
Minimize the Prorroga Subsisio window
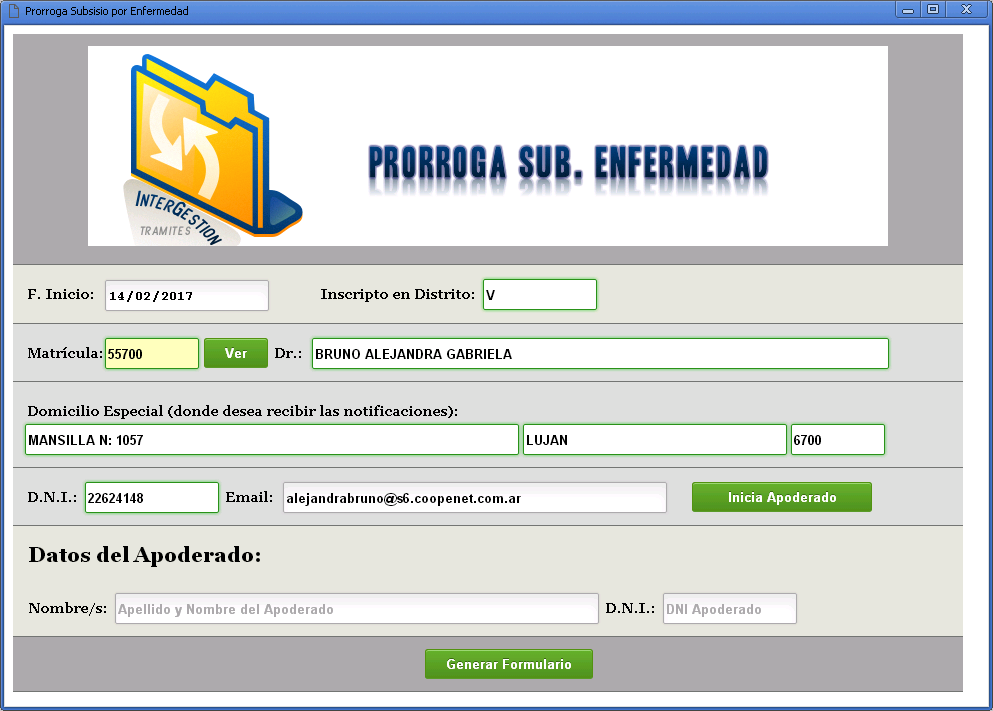pyautogui.click(x=908, y=10)
